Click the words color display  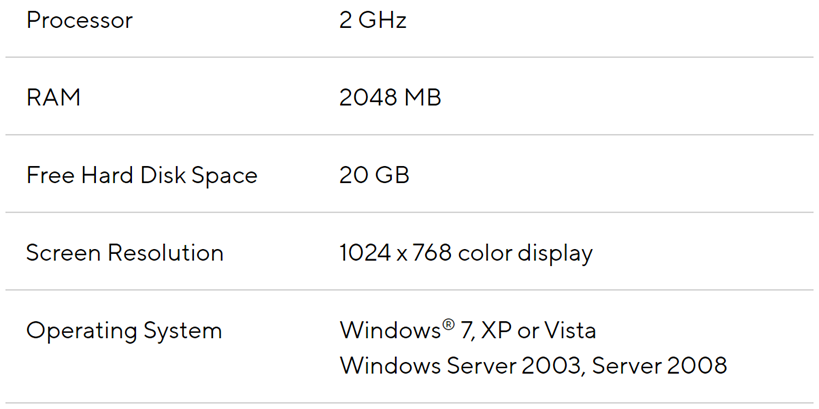pyautogui.click(x=525, y=253)
